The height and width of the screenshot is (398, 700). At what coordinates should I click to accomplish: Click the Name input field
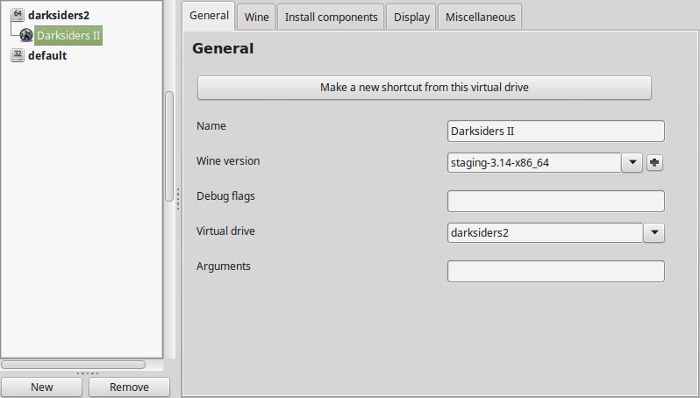point(556,131)
